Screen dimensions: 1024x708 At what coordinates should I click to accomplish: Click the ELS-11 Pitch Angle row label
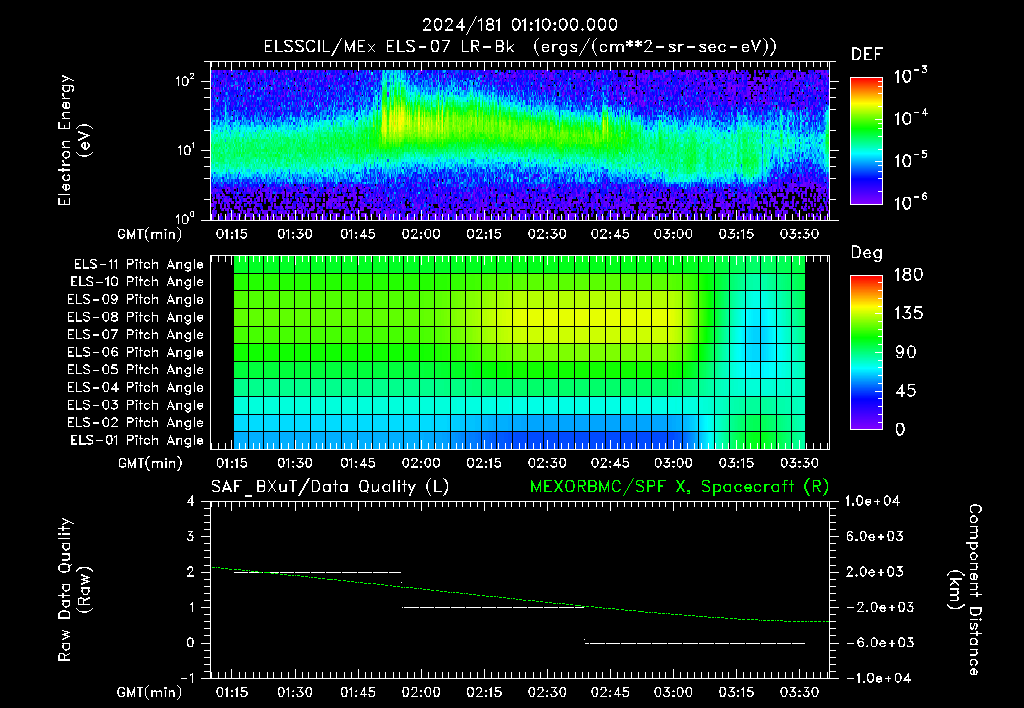coord(138,265)
